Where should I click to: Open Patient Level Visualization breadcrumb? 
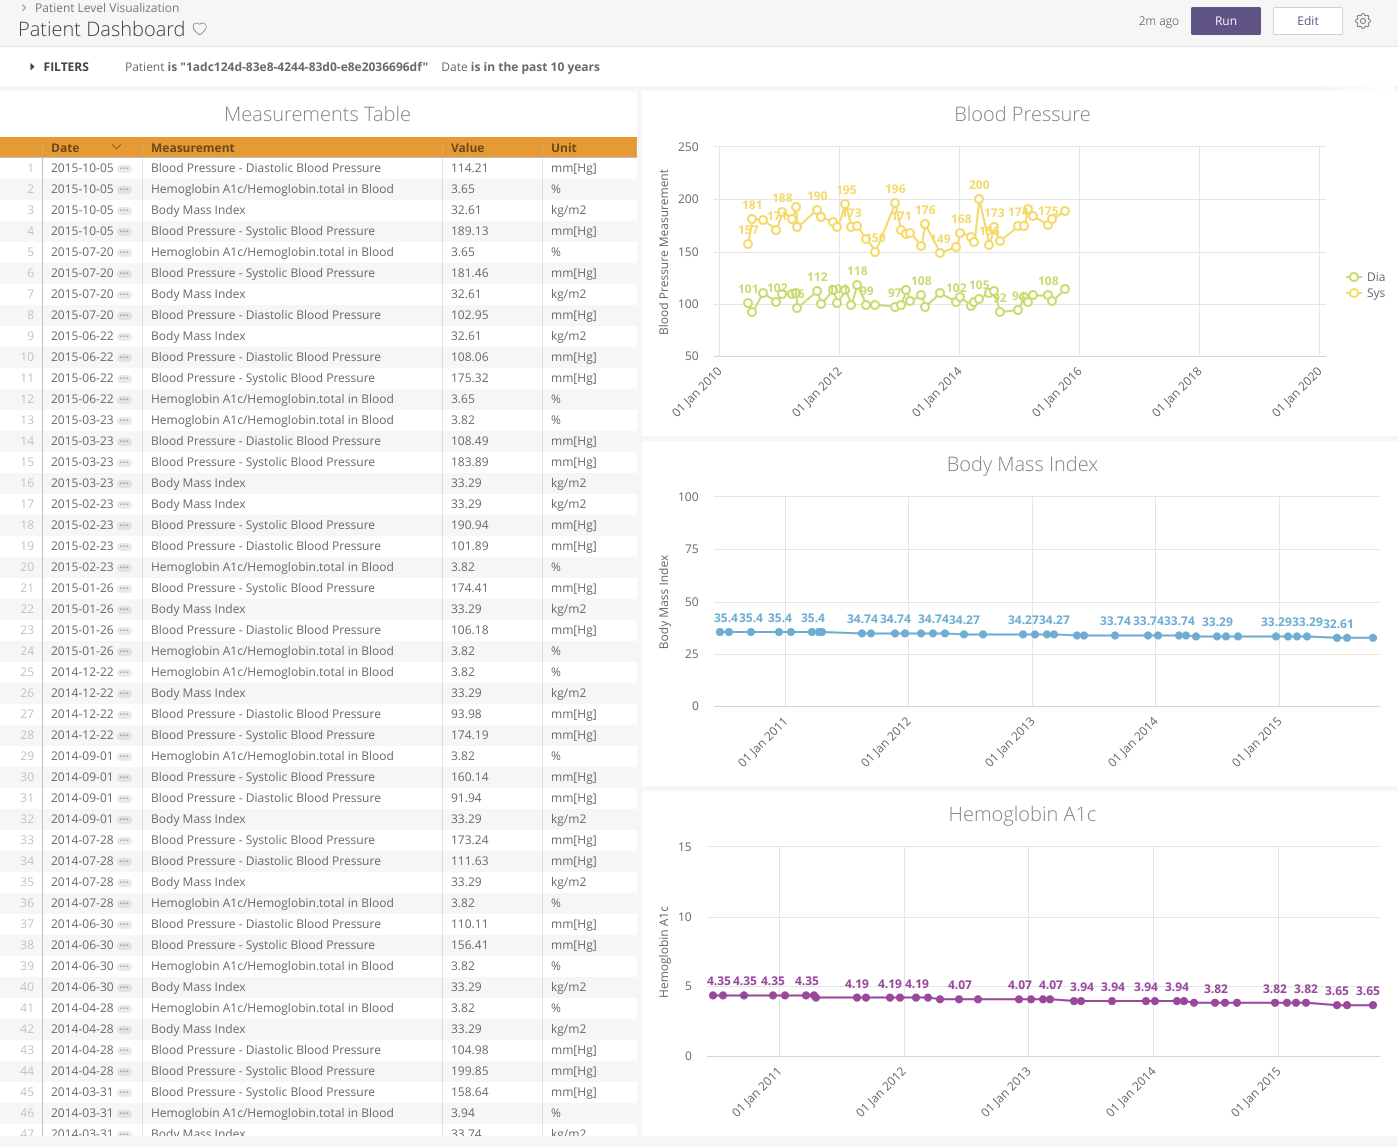(107, 8)
